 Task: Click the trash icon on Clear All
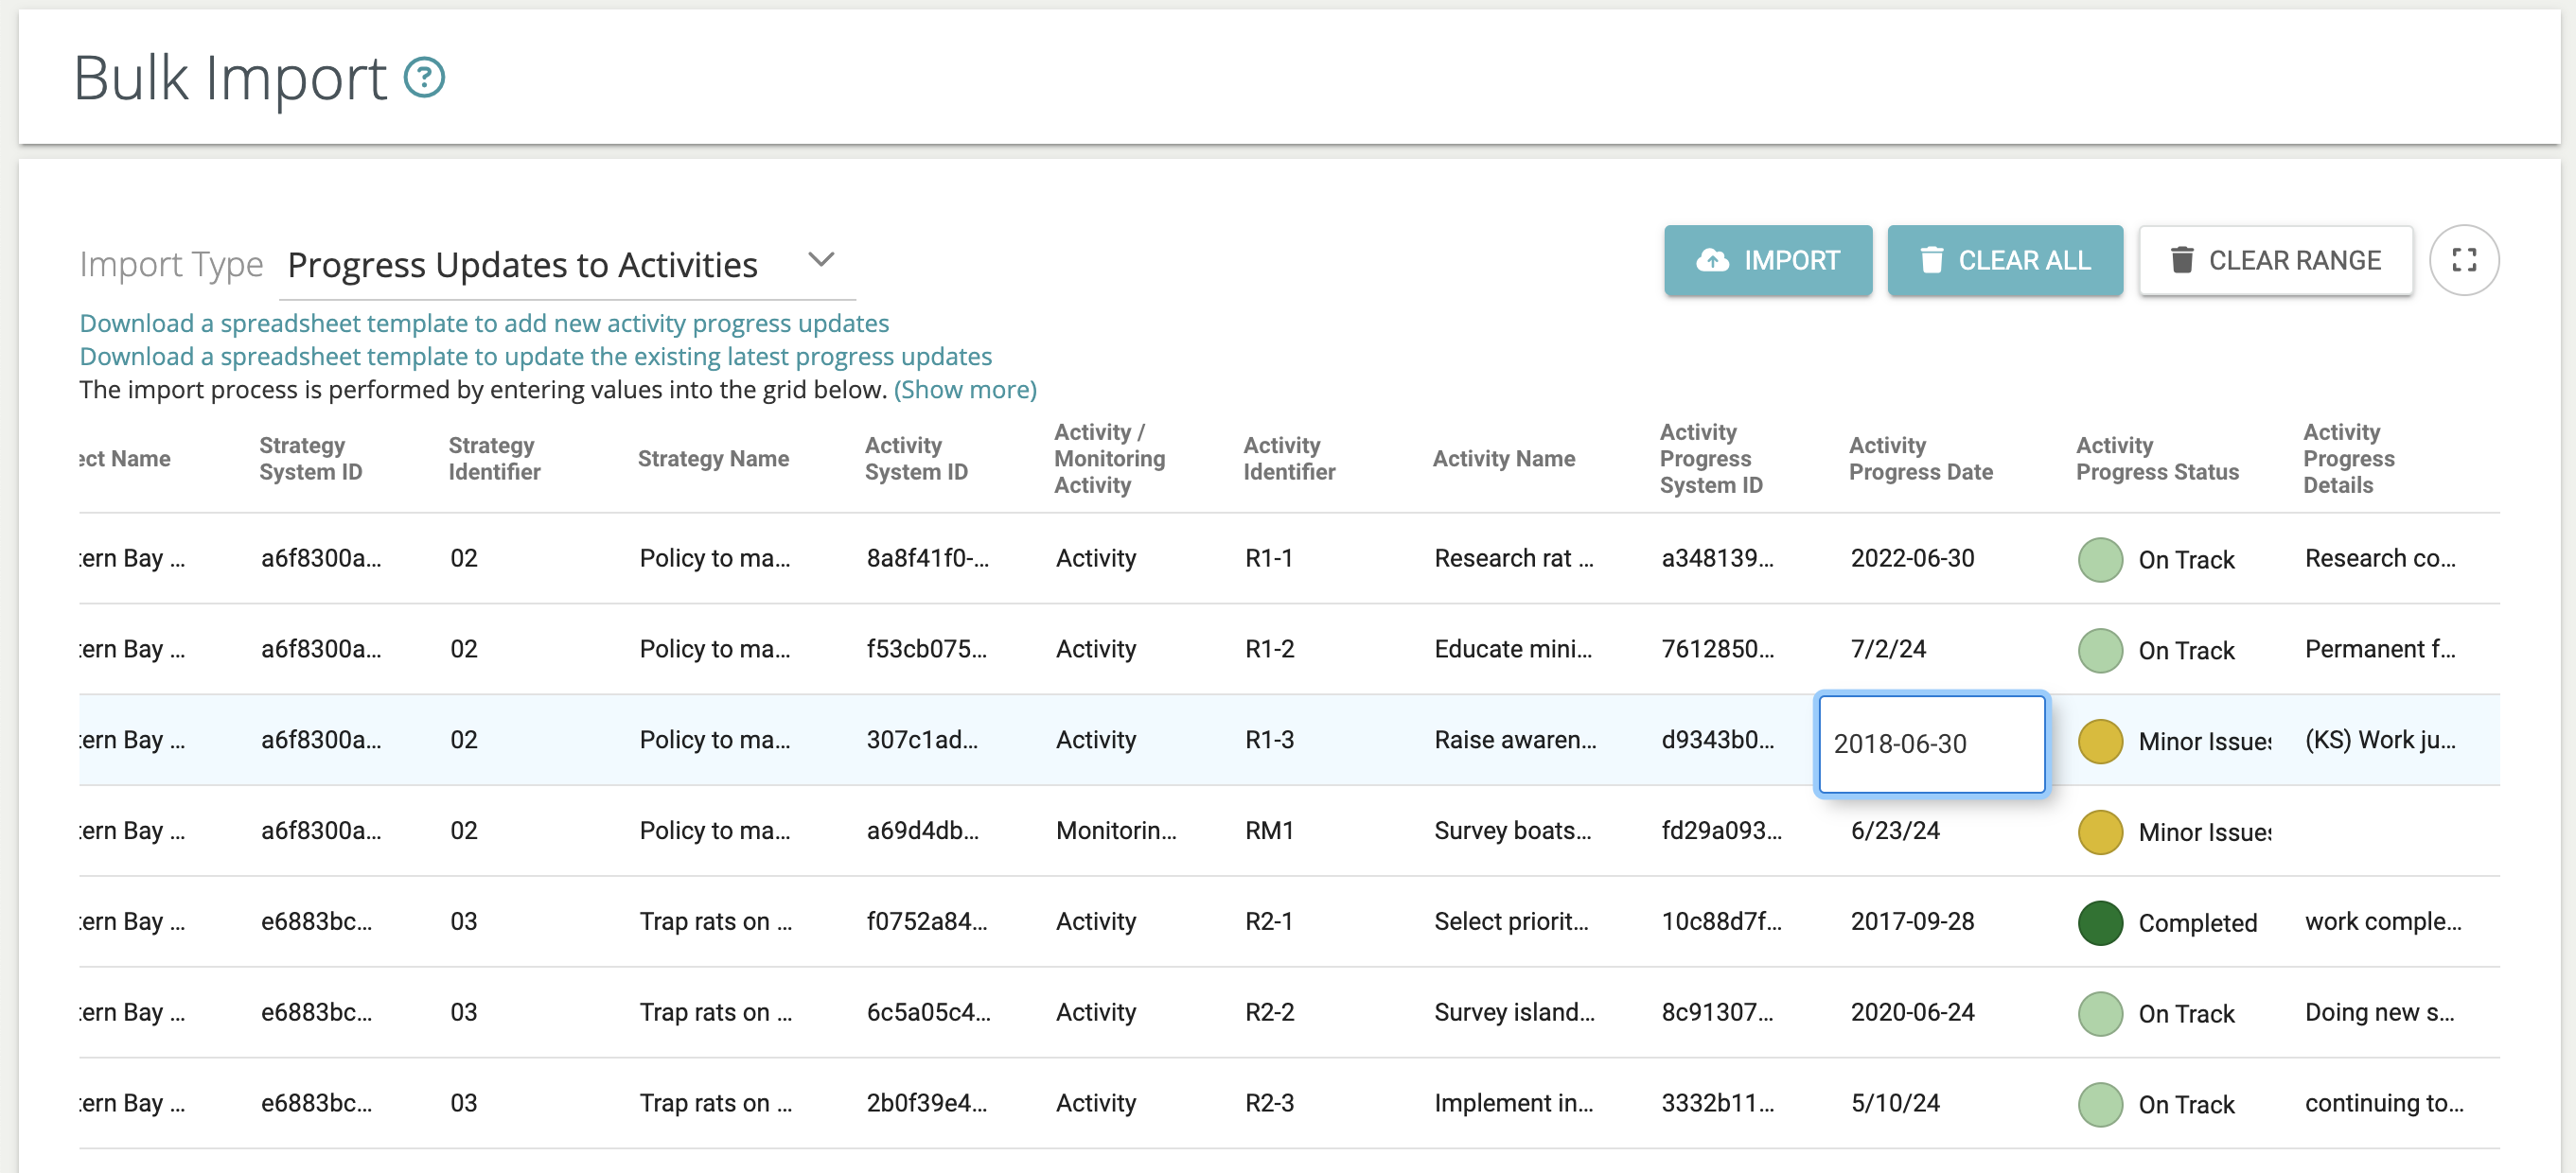(1931, 260)
